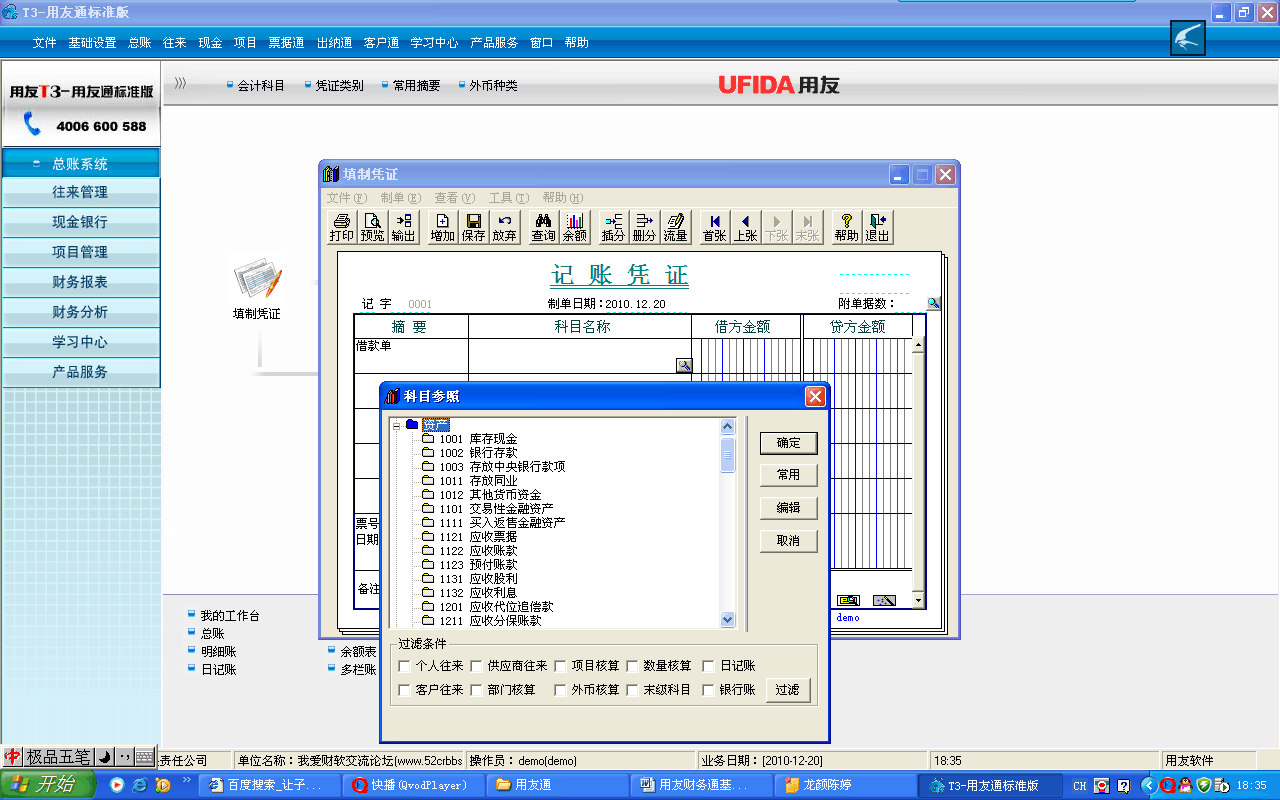
Task: Click the 查询 binoculars search icon
Action: coord(544,227)
